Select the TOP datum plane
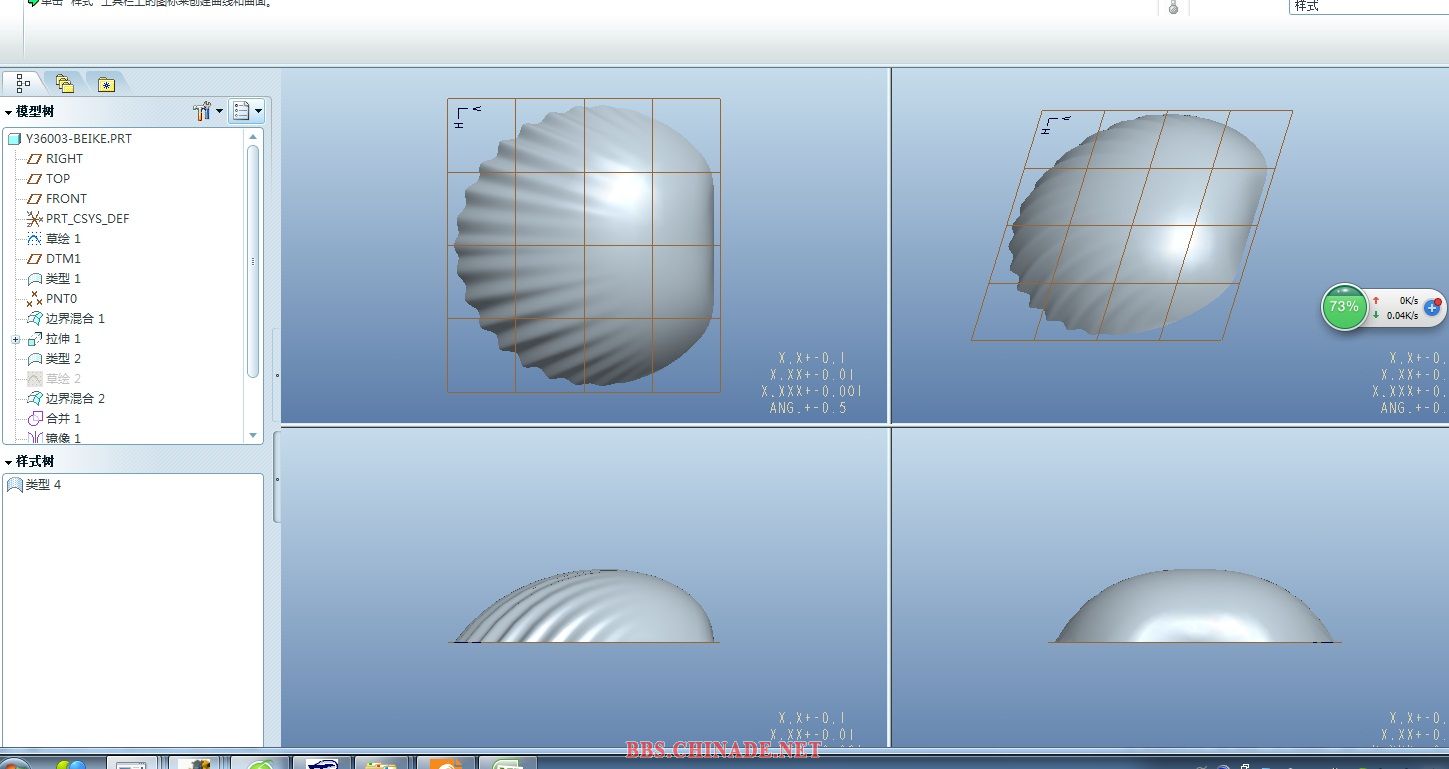Viewport: 1449px width, 769px height. click(58, 179)
